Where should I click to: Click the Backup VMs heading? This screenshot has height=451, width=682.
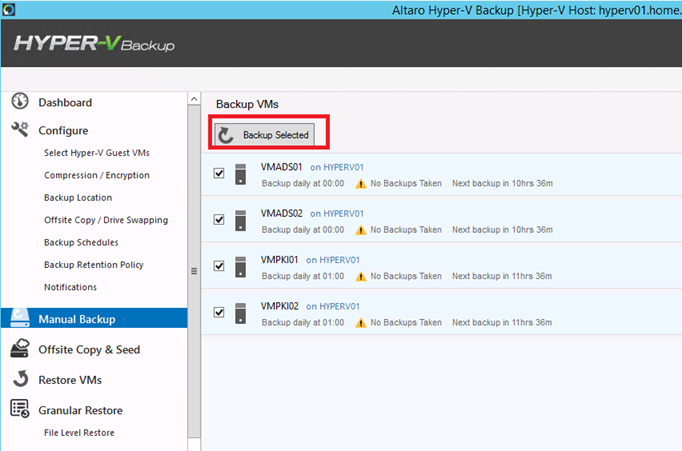tap(247, 104)
